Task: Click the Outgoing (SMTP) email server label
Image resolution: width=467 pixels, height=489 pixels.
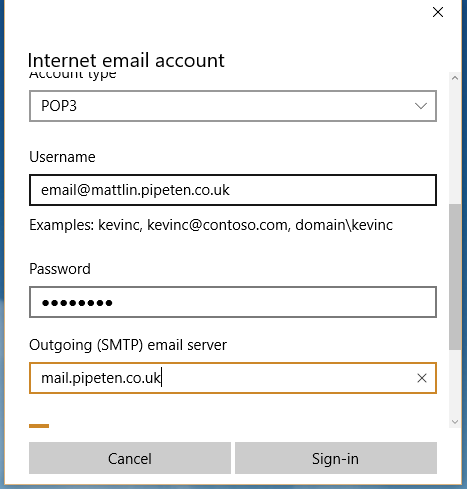Action: [128, 345]
